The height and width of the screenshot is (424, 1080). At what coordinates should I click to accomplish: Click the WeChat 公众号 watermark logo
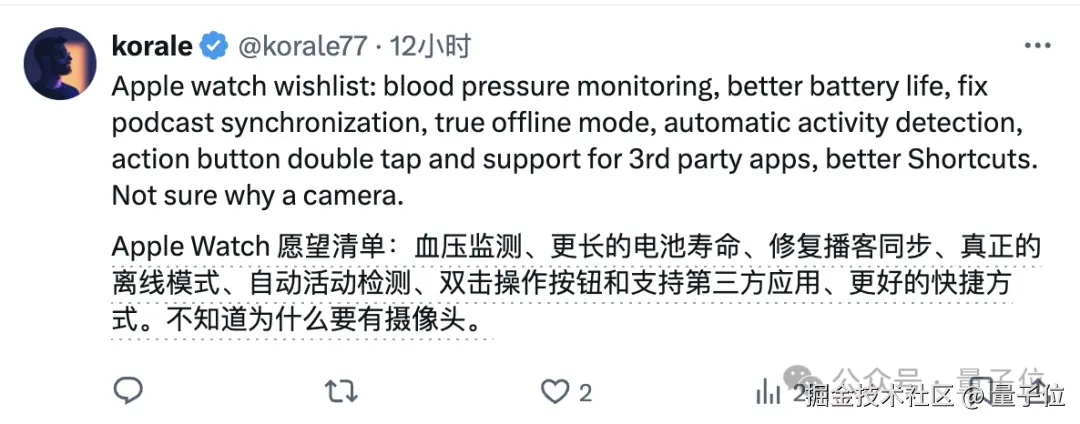pos(804,377)
